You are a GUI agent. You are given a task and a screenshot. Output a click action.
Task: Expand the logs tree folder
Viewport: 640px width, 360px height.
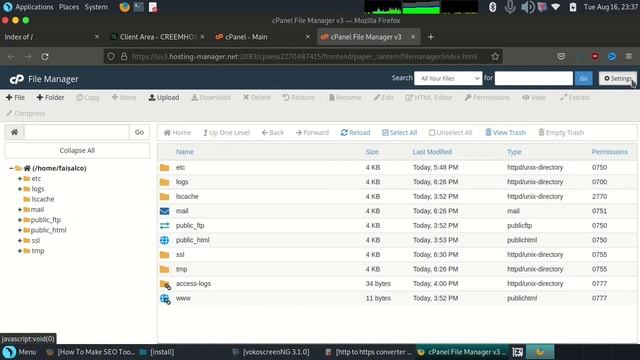(20, 189)
